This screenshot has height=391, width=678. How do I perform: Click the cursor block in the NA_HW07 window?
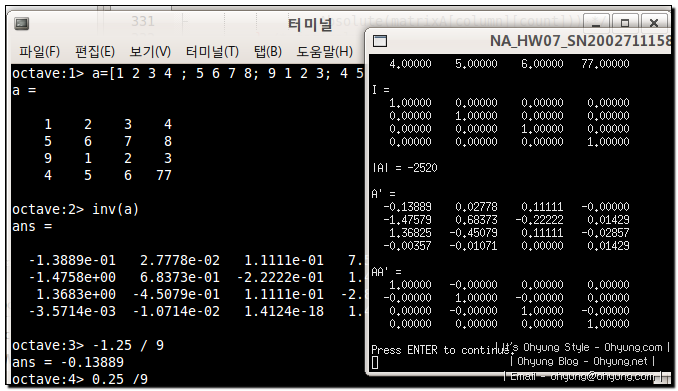coord(375,363)
